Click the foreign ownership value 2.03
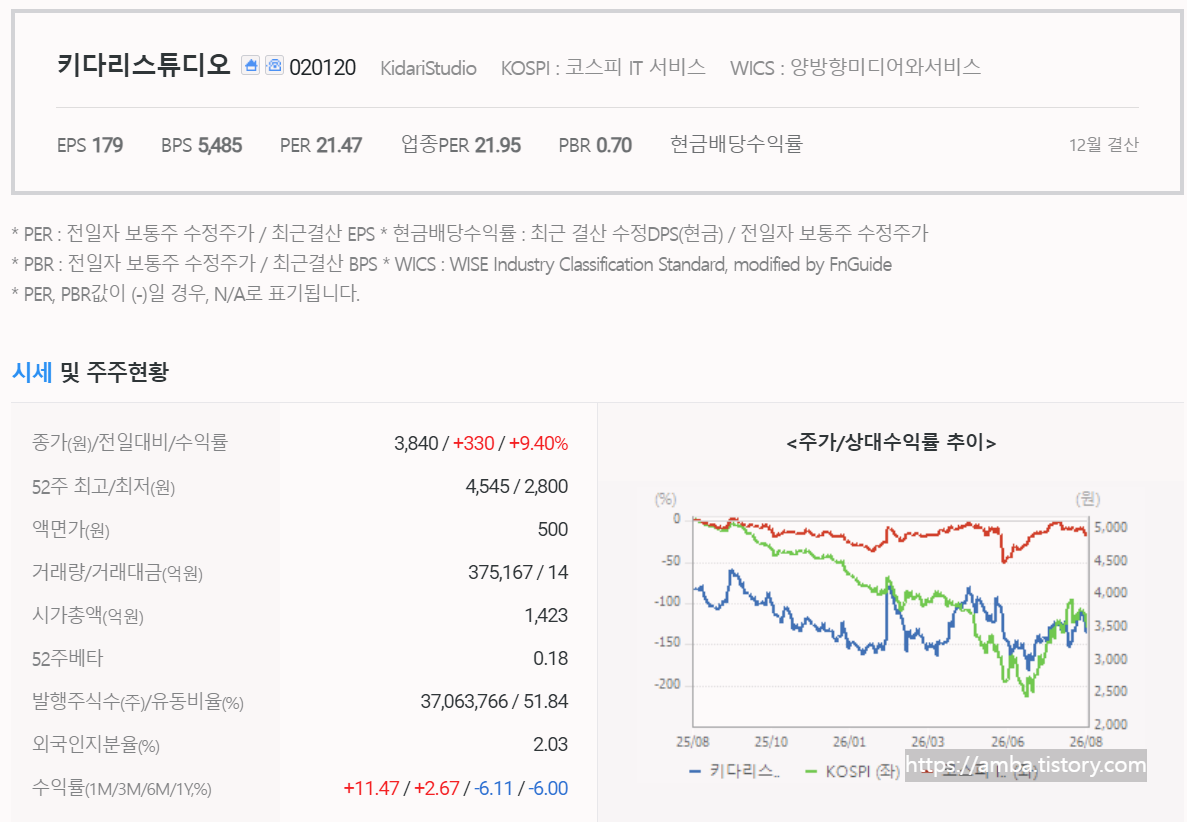 click(550, 745)
